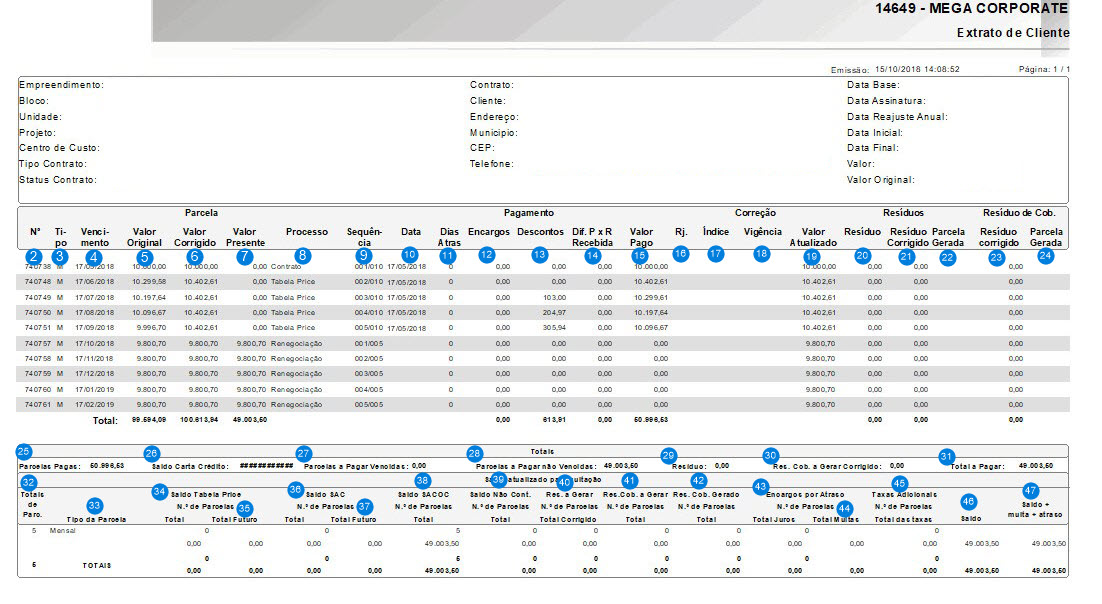The height and width of the screenshot is (604, 1102).
Task: Click marker 5 below Valor Original header
Action: tap(145, 257)
